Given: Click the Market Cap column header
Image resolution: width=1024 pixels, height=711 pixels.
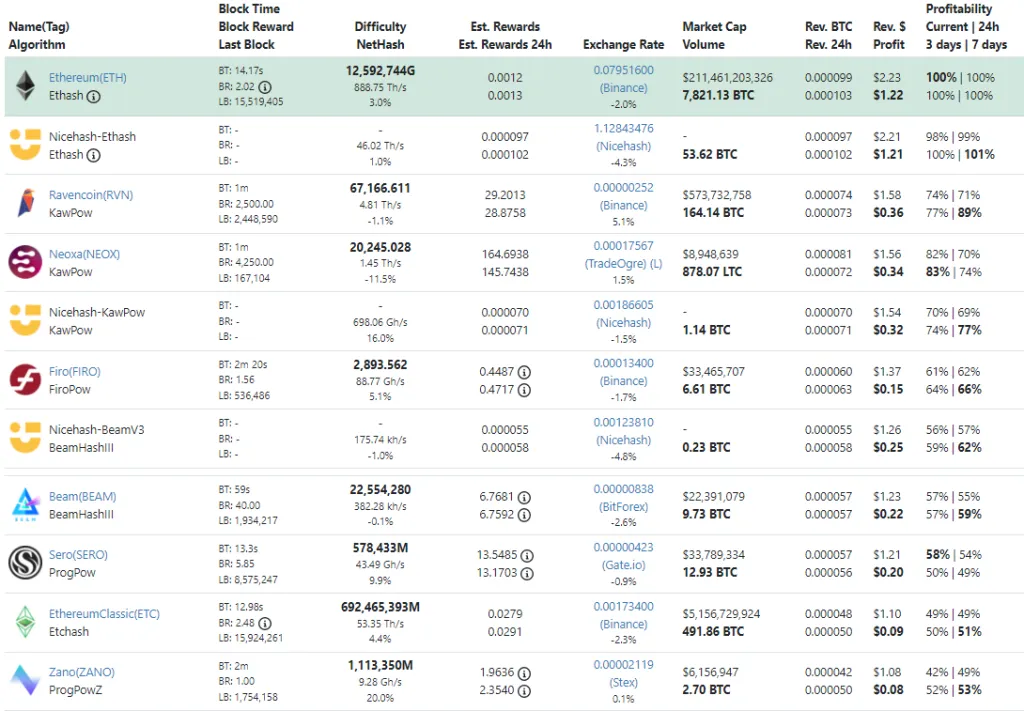Looking at the screenshot, I should tap(714, 27).
